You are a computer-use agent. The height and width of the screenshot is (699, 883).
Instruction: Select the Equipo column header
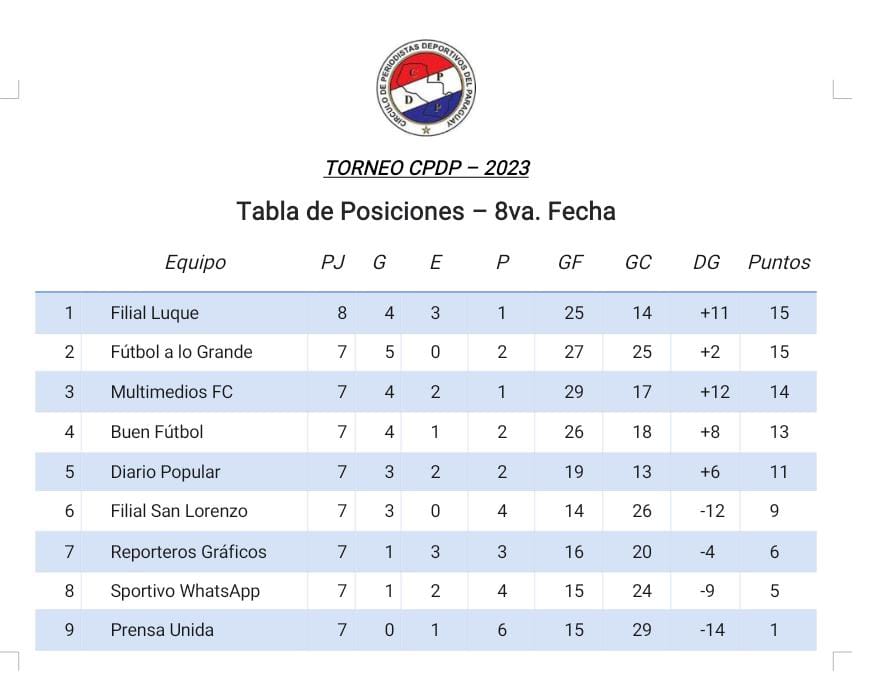click(195, 262)
